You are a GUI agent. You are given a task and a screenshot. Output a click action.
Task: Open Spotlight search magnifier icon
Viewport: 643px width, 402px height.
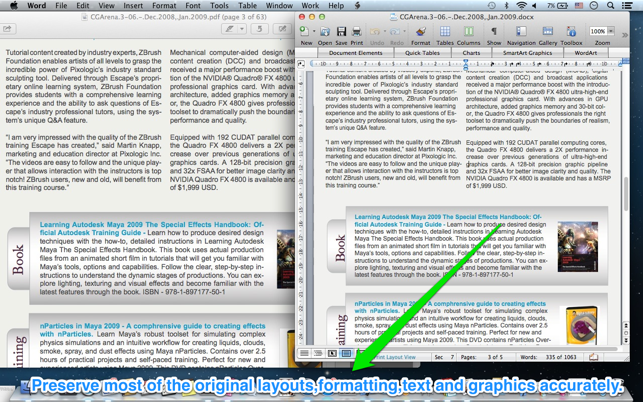(611, 6)
